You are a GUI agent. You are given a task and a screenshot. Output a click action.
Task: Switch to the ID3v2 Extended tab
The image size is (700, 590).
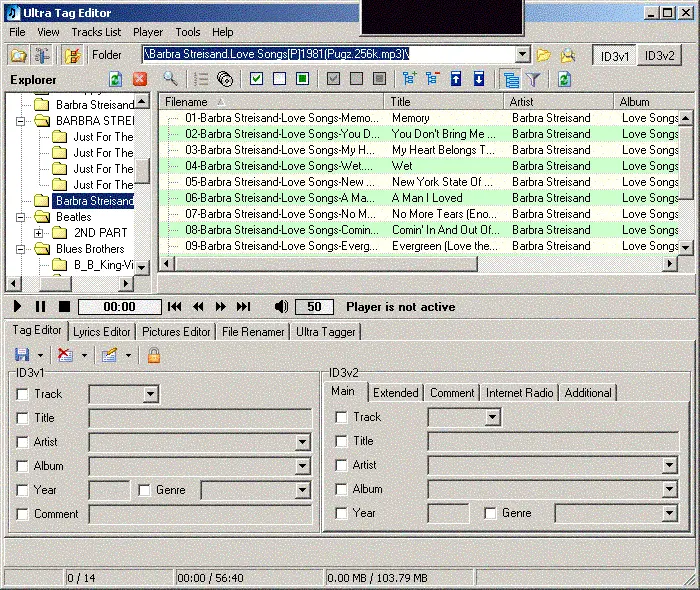point(396,393)
